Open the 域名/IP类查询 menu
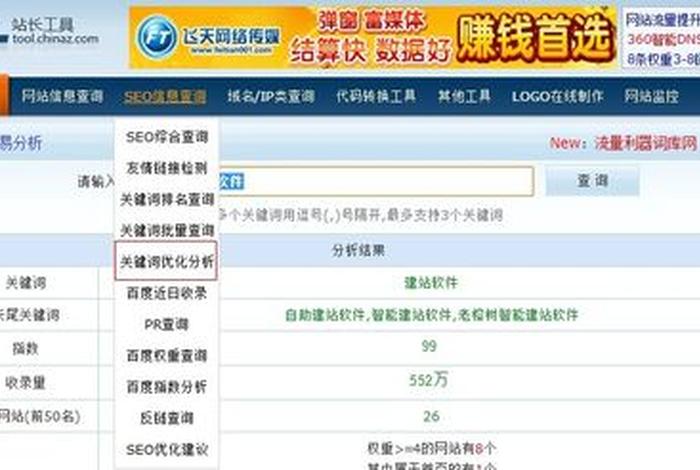The height and width of the screenshot is (470, 700). pyautogui.click(x=271, y=96)
